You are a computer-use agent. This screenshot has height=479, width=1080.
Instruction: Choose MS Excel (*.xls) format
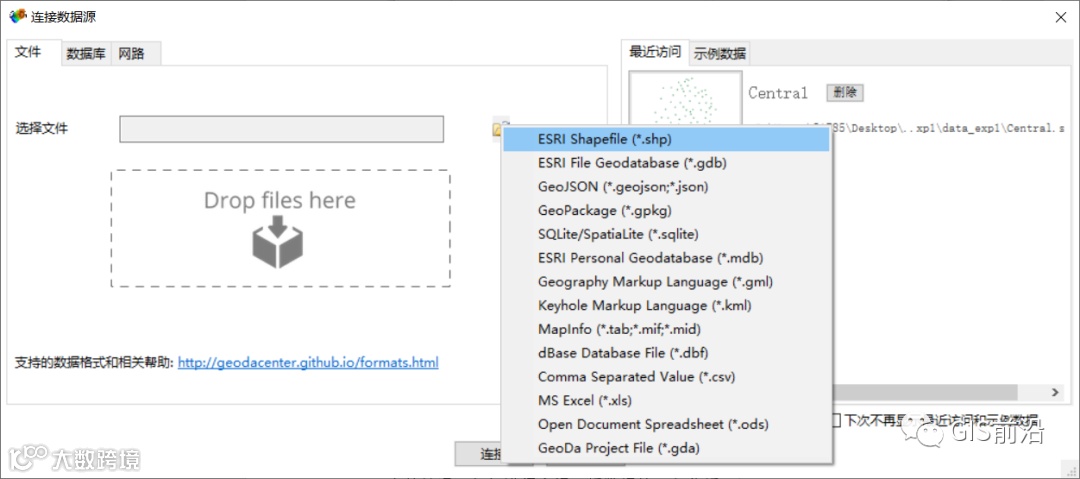pyautogui.click(x=666, y=400)
